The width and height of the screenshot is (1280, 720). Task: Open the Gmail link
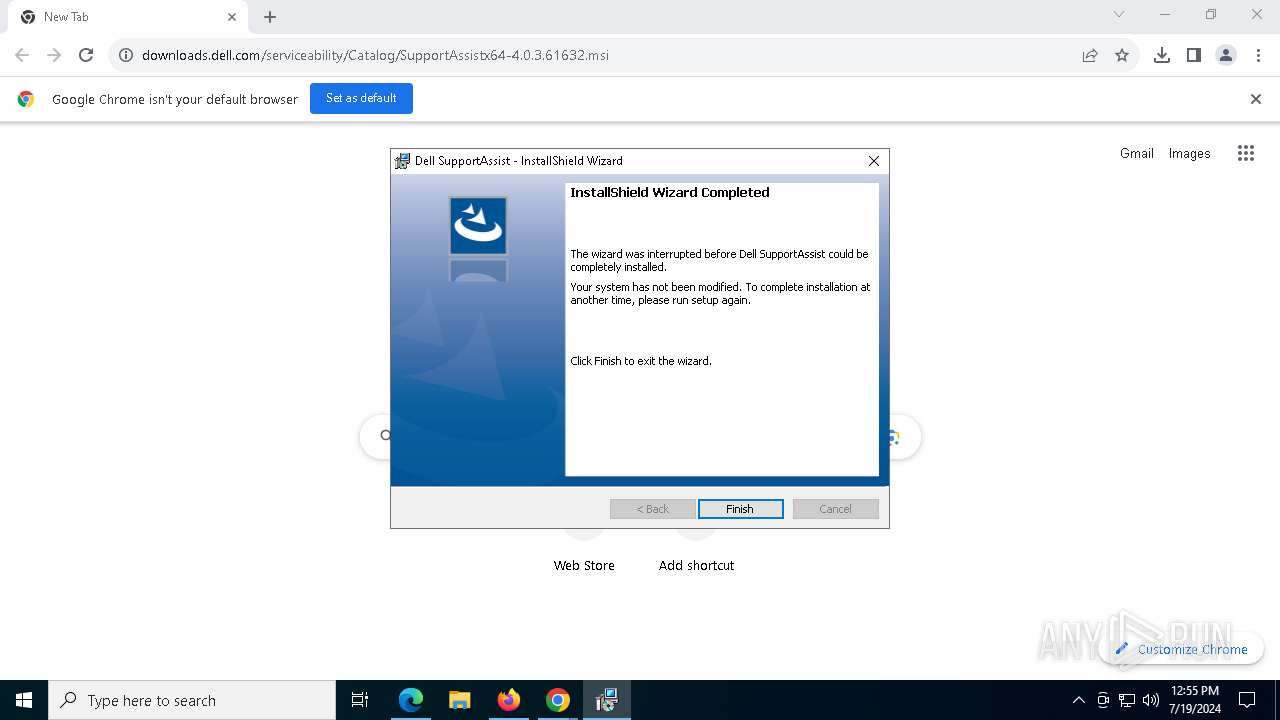tap(1137, 153)
